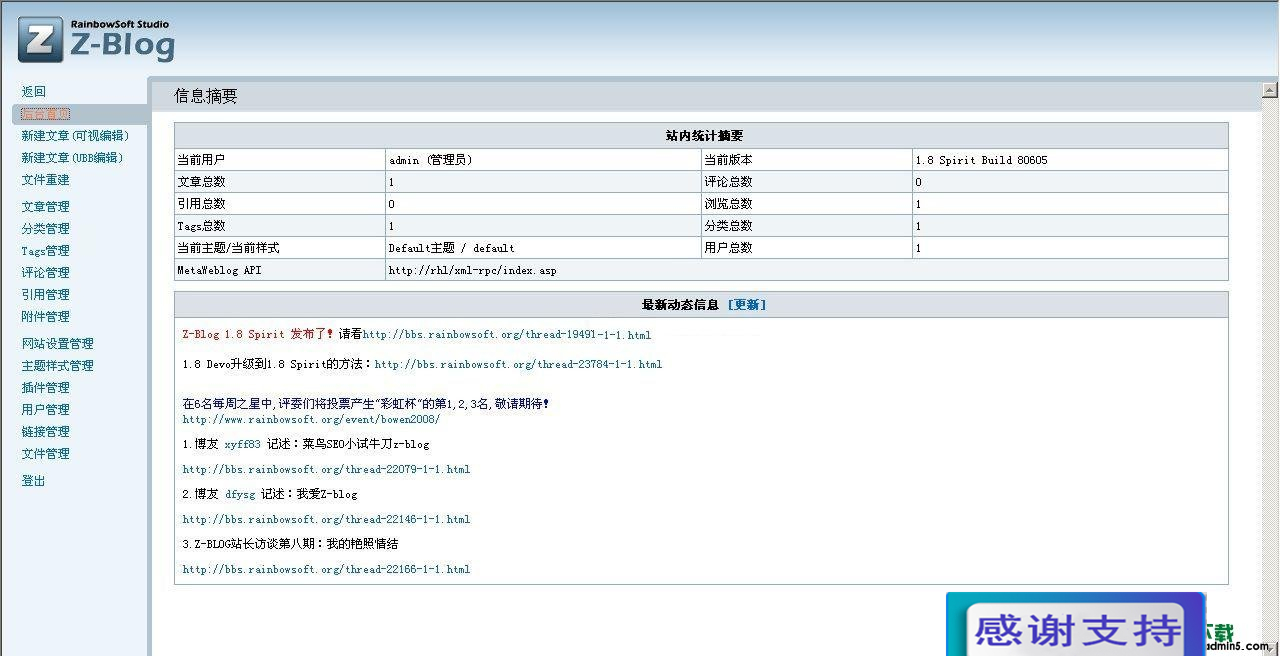The image size is (1280, 656).
Task: Open 链接管理 in the sidebar
Action: (46, 432)
